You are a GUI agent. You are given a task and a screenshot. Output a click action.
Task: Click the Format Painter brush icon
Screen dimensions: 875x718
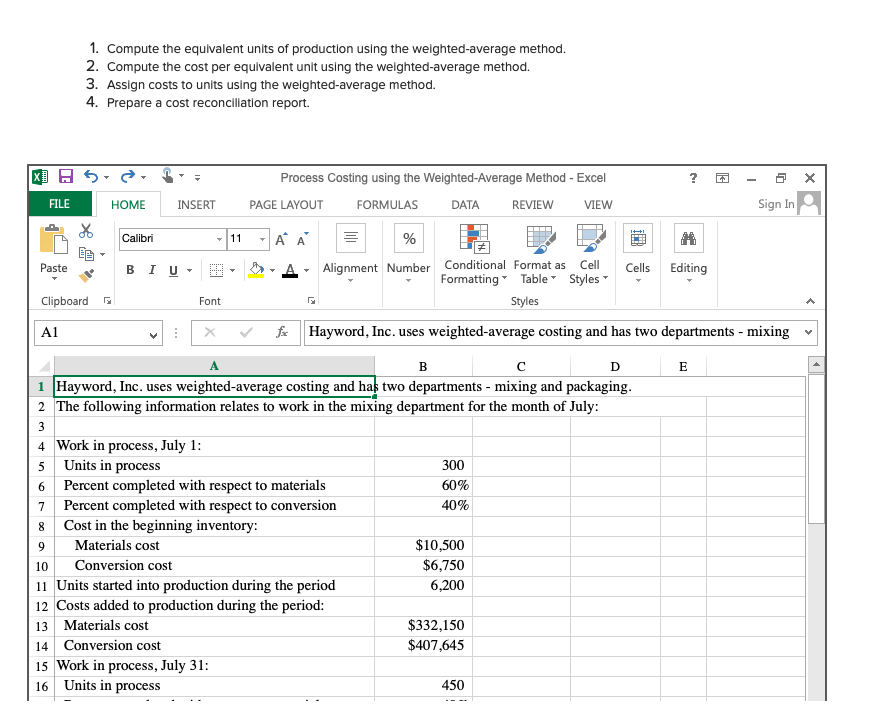coord(86,275)
